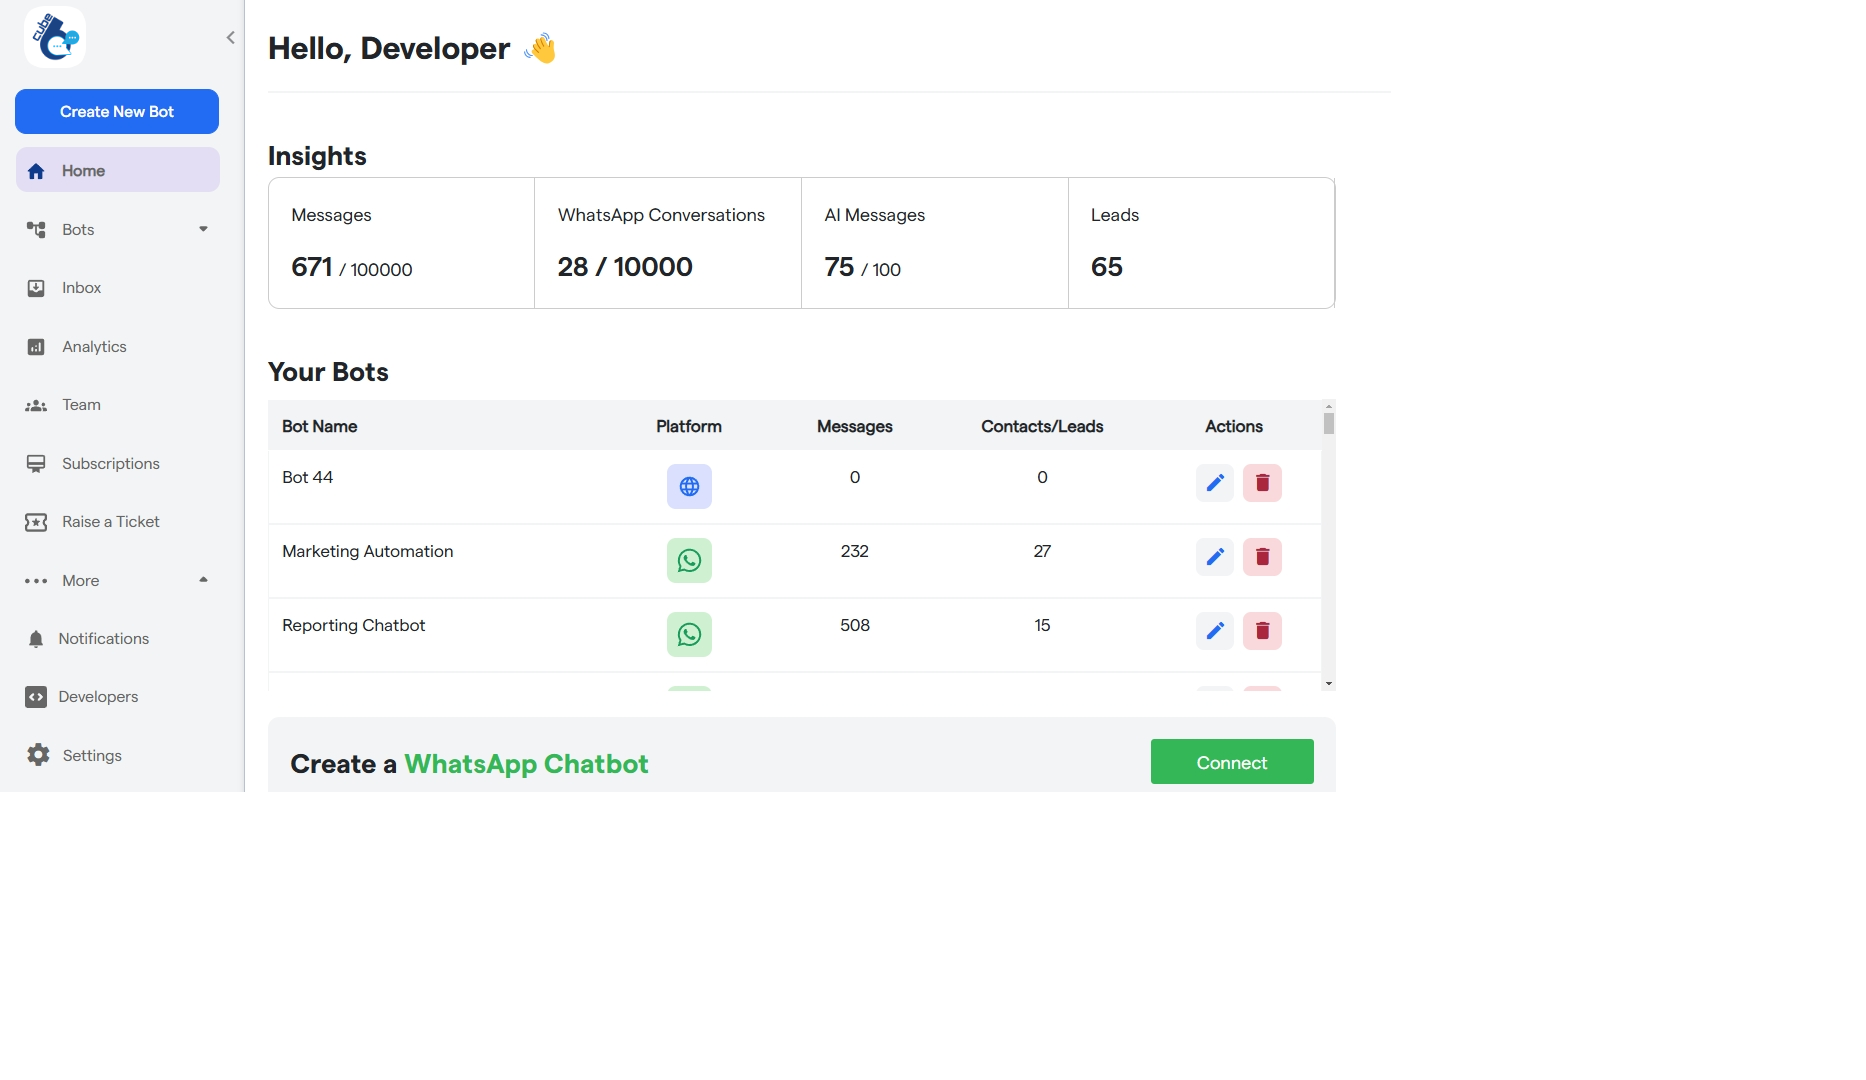Open Settings from the sidebar
1866x1080 pixels.
[91, 755]
